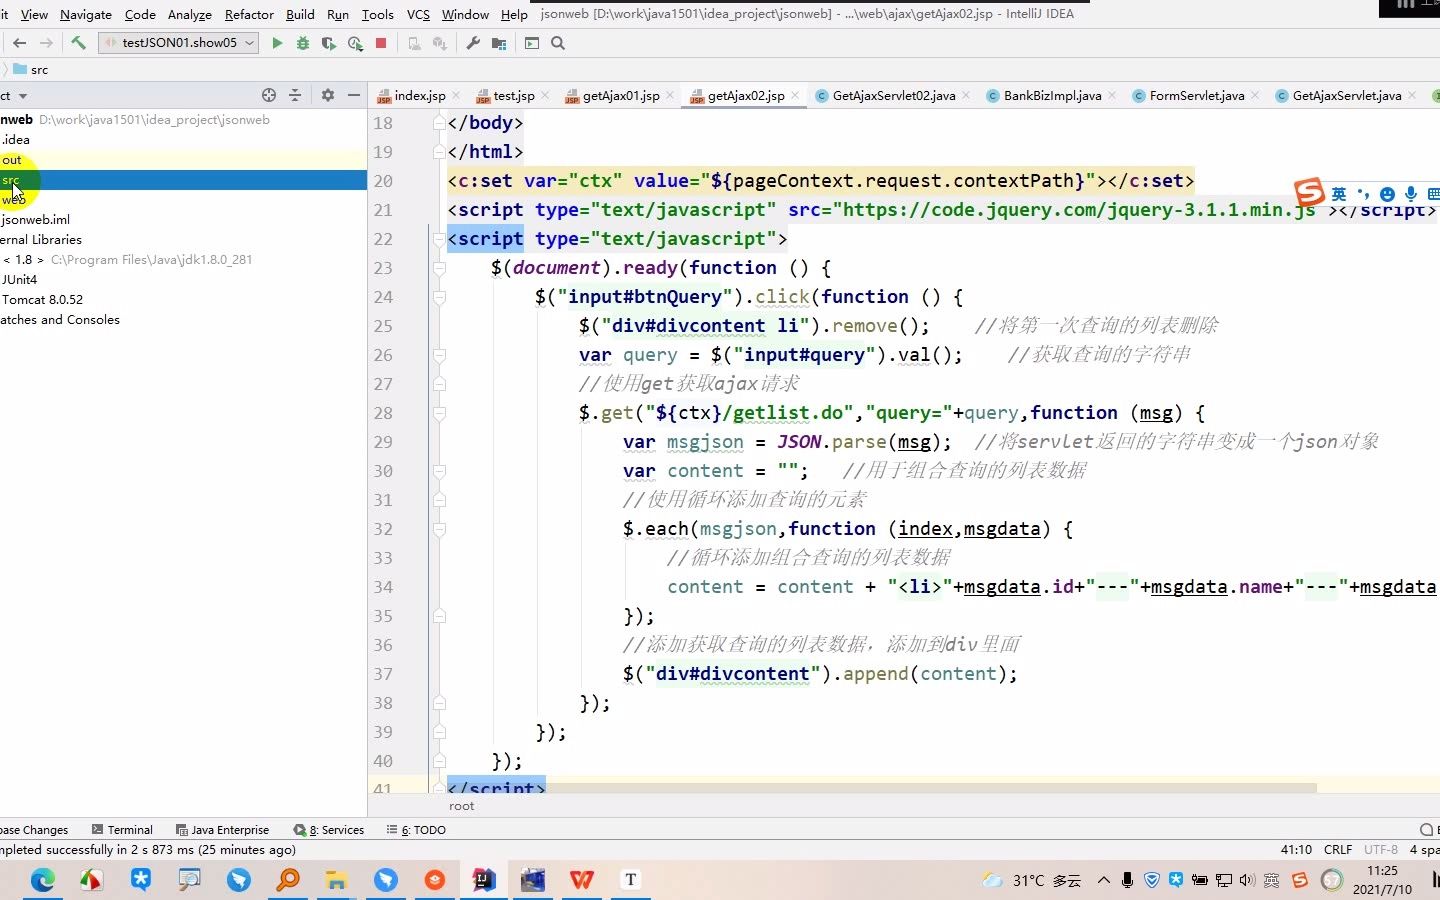Click the Back navigation arrow
Viewport: 1440px width, 900px height.
pos(19,43)
